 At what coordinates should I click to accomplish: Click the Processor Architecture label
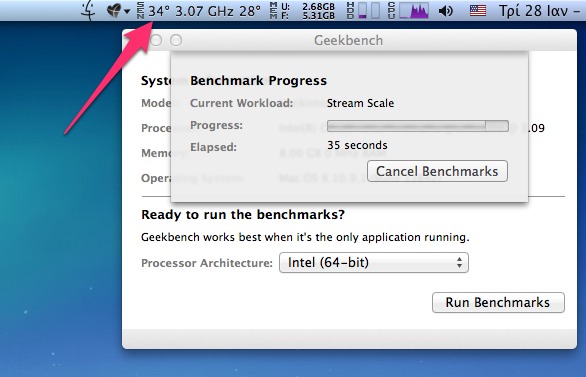tap(207, 263)
